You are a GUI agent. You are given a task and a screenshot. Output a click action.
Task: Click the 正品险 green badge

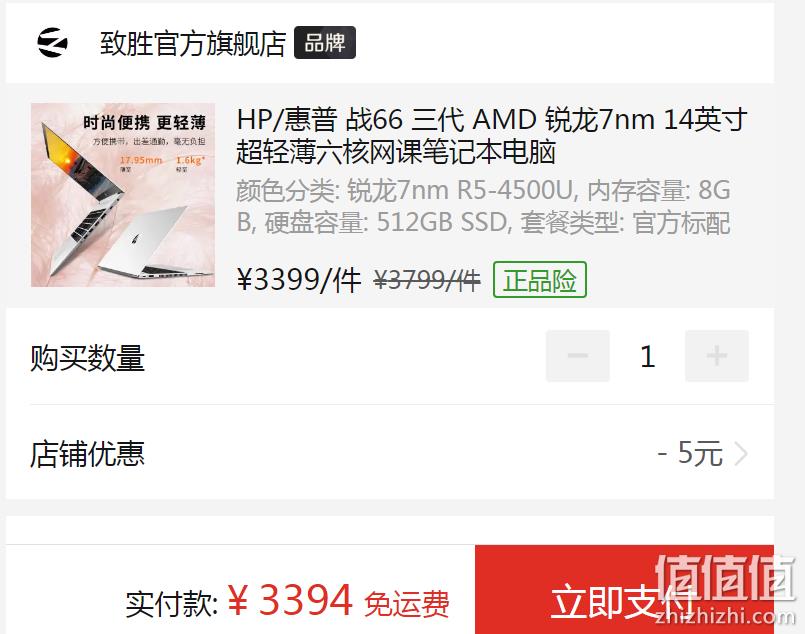click(x=540, y=280)
